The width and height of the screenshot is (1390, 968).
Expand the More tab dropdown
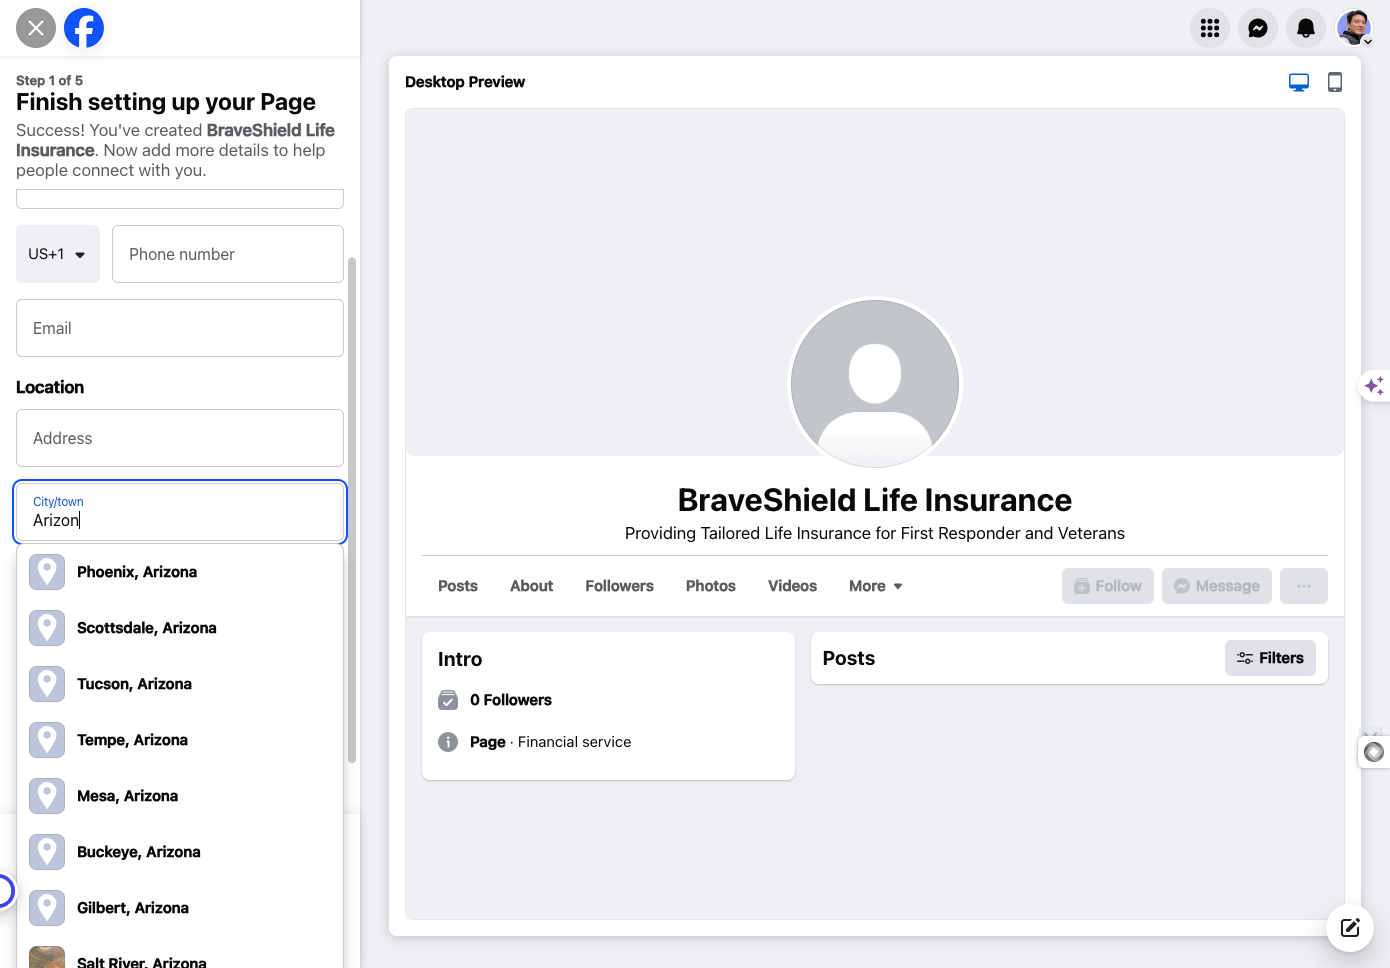click(876, 586)
